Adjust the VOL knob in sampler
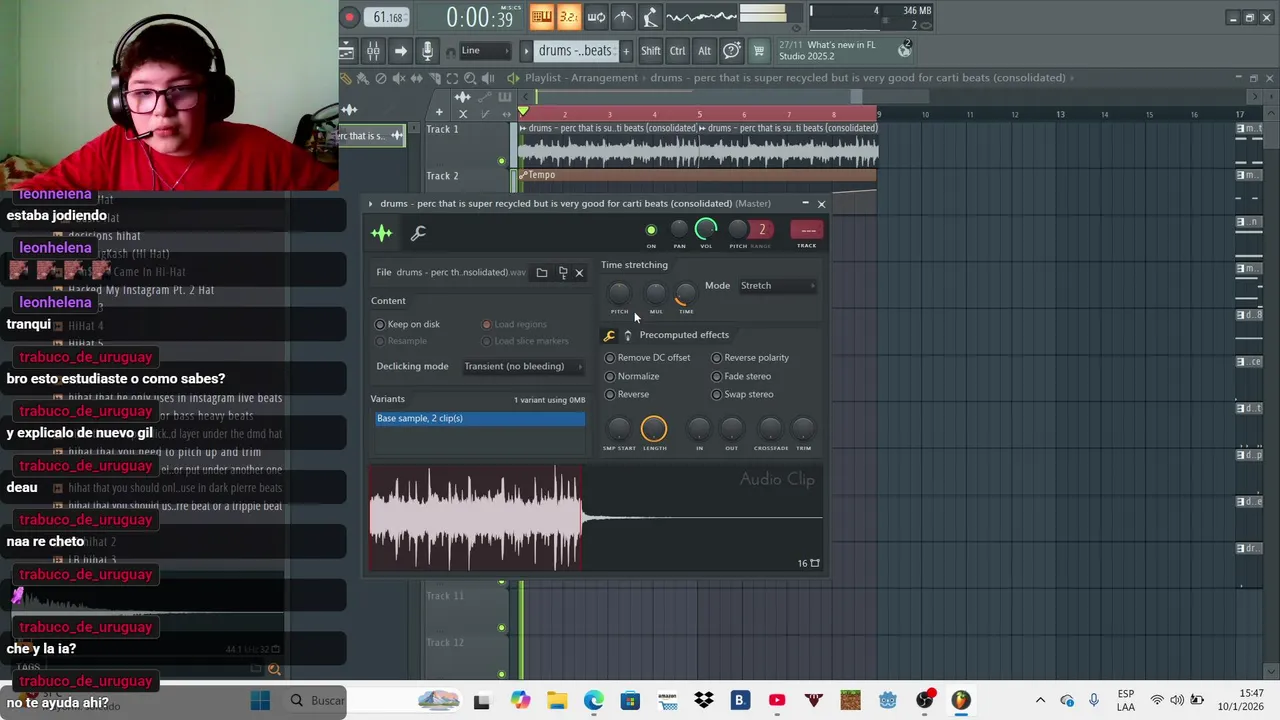1280x720 pixels. [706, 230]
